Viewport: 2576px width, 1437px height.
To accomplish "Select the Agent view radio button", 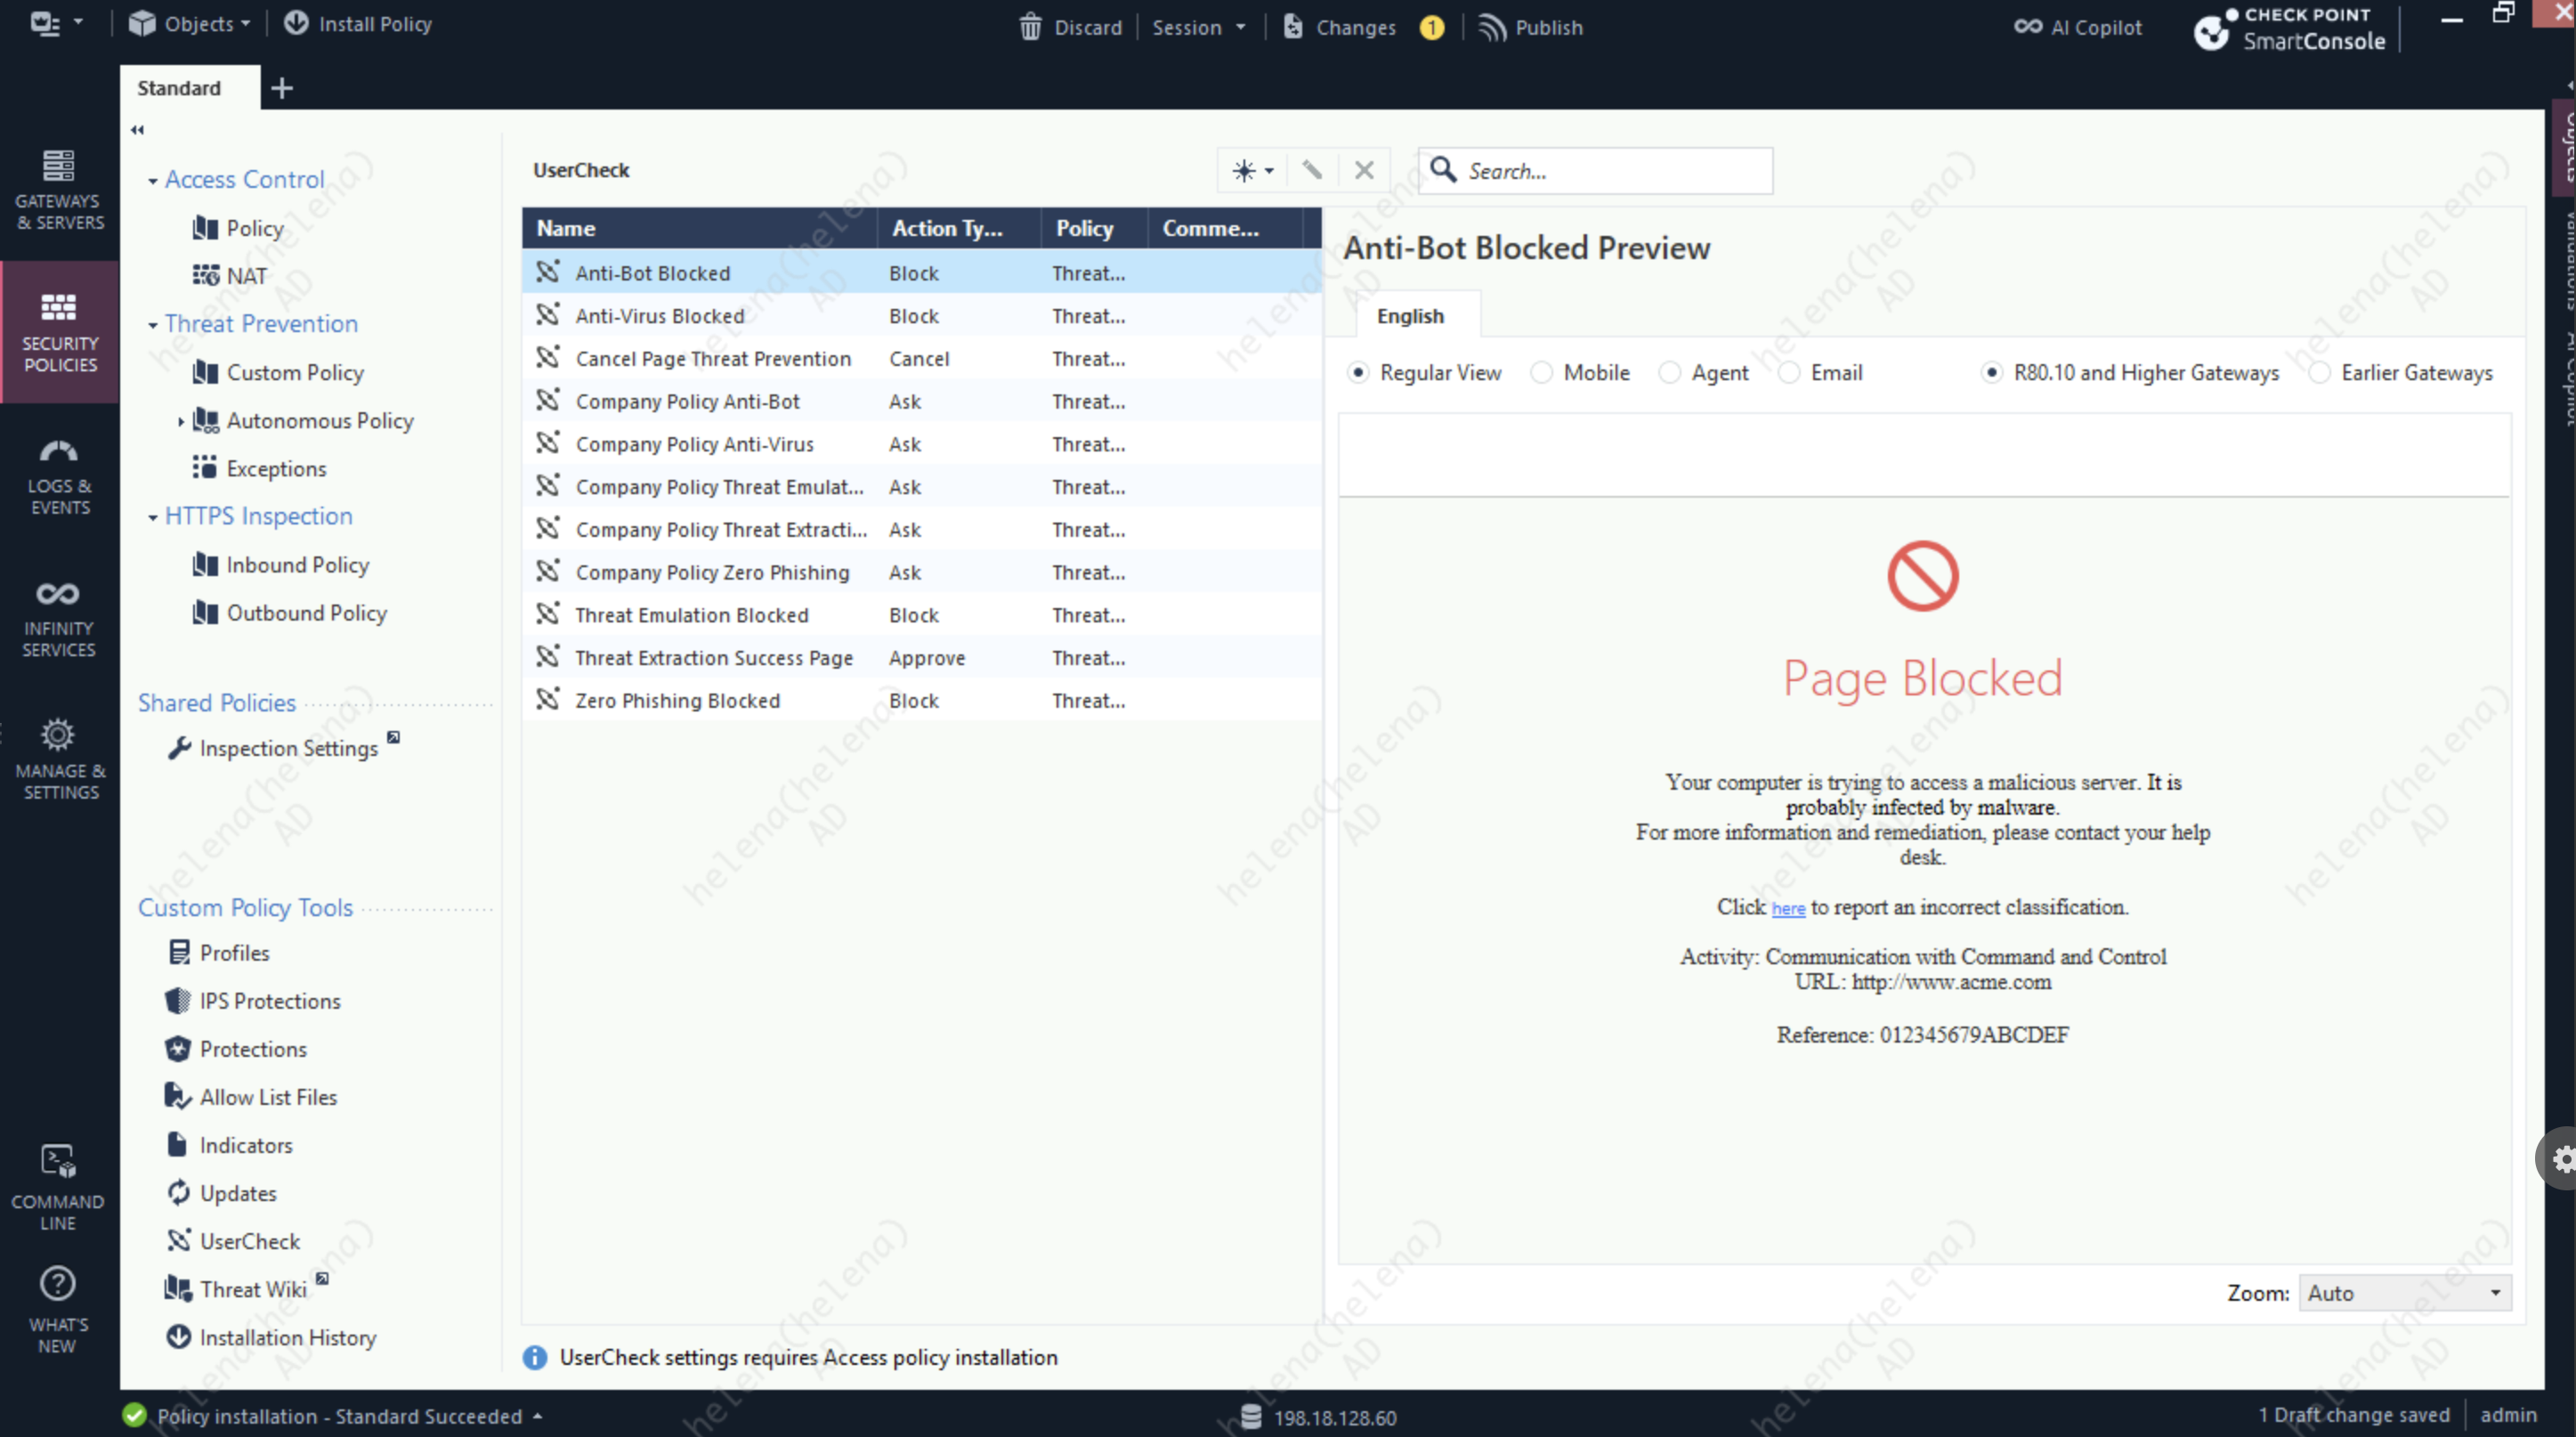I will point(1669,373).
